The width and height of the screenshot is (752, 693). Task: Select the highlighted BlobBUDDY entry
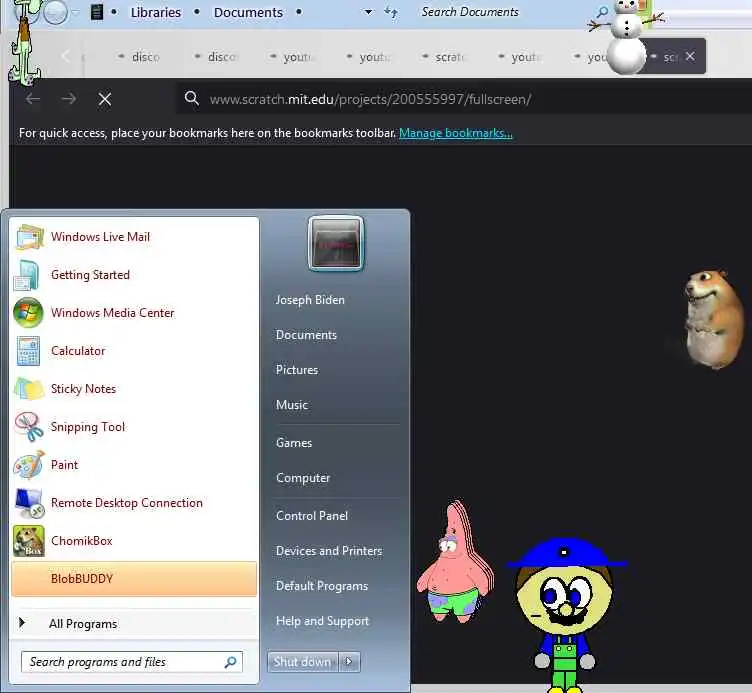tap(134, 579)
